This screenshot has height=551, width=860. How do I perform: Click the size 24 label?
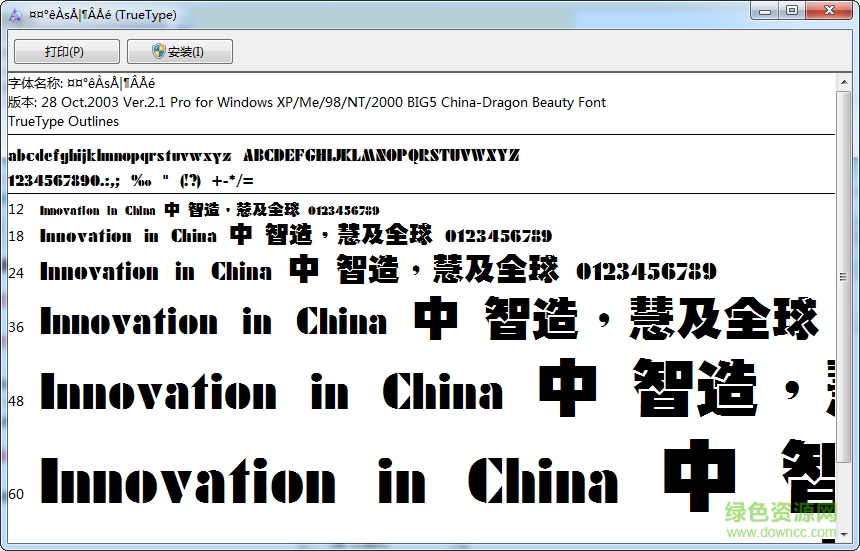point(16,272)
